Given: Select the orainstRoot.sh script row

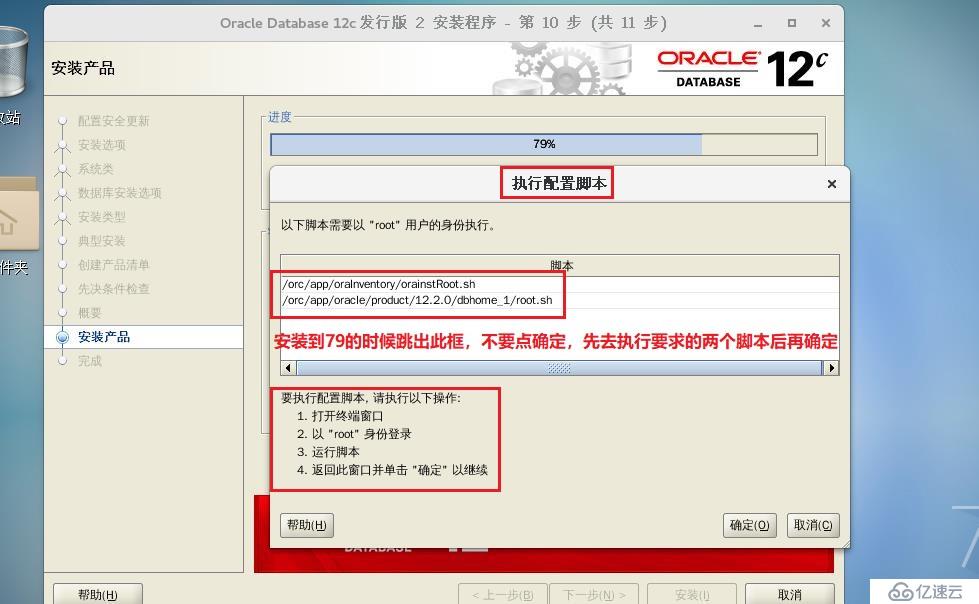Looking at the screenshot, I should click(x=559, y=284).
